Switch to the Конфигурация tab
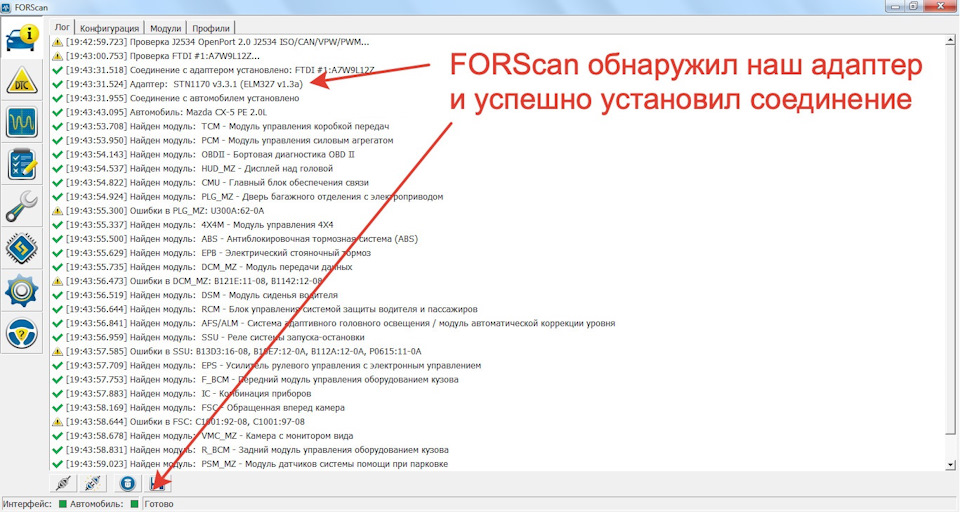960x512 pixels. tap(110, 28)
